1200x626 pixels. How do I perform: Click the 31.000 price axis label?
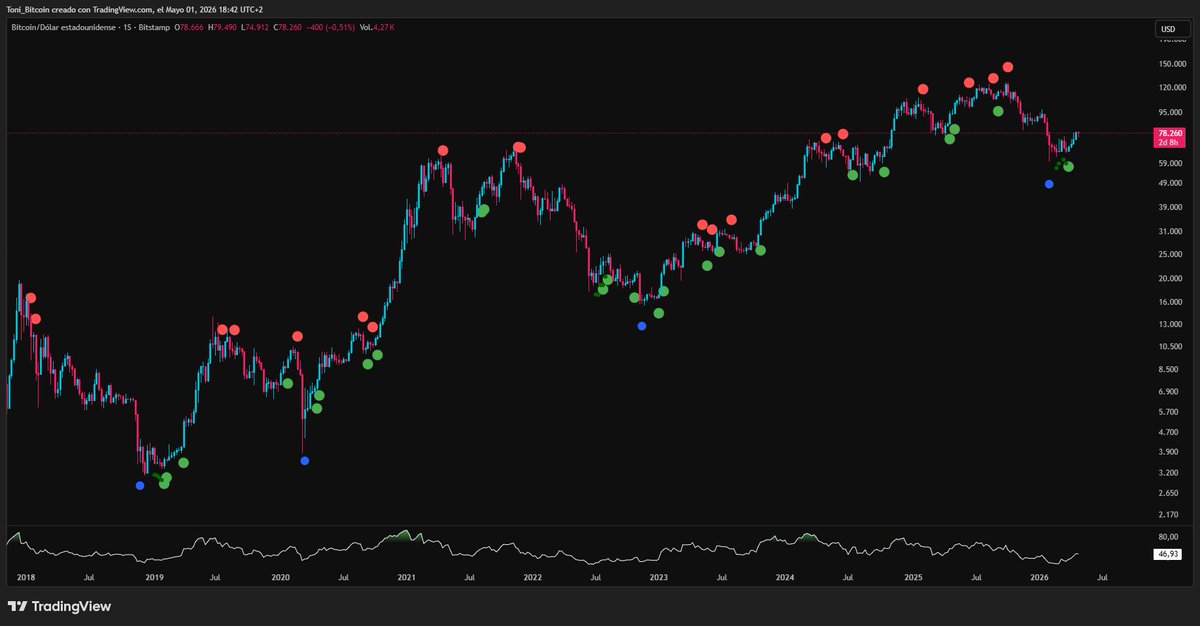click(x=1170, y=231)
